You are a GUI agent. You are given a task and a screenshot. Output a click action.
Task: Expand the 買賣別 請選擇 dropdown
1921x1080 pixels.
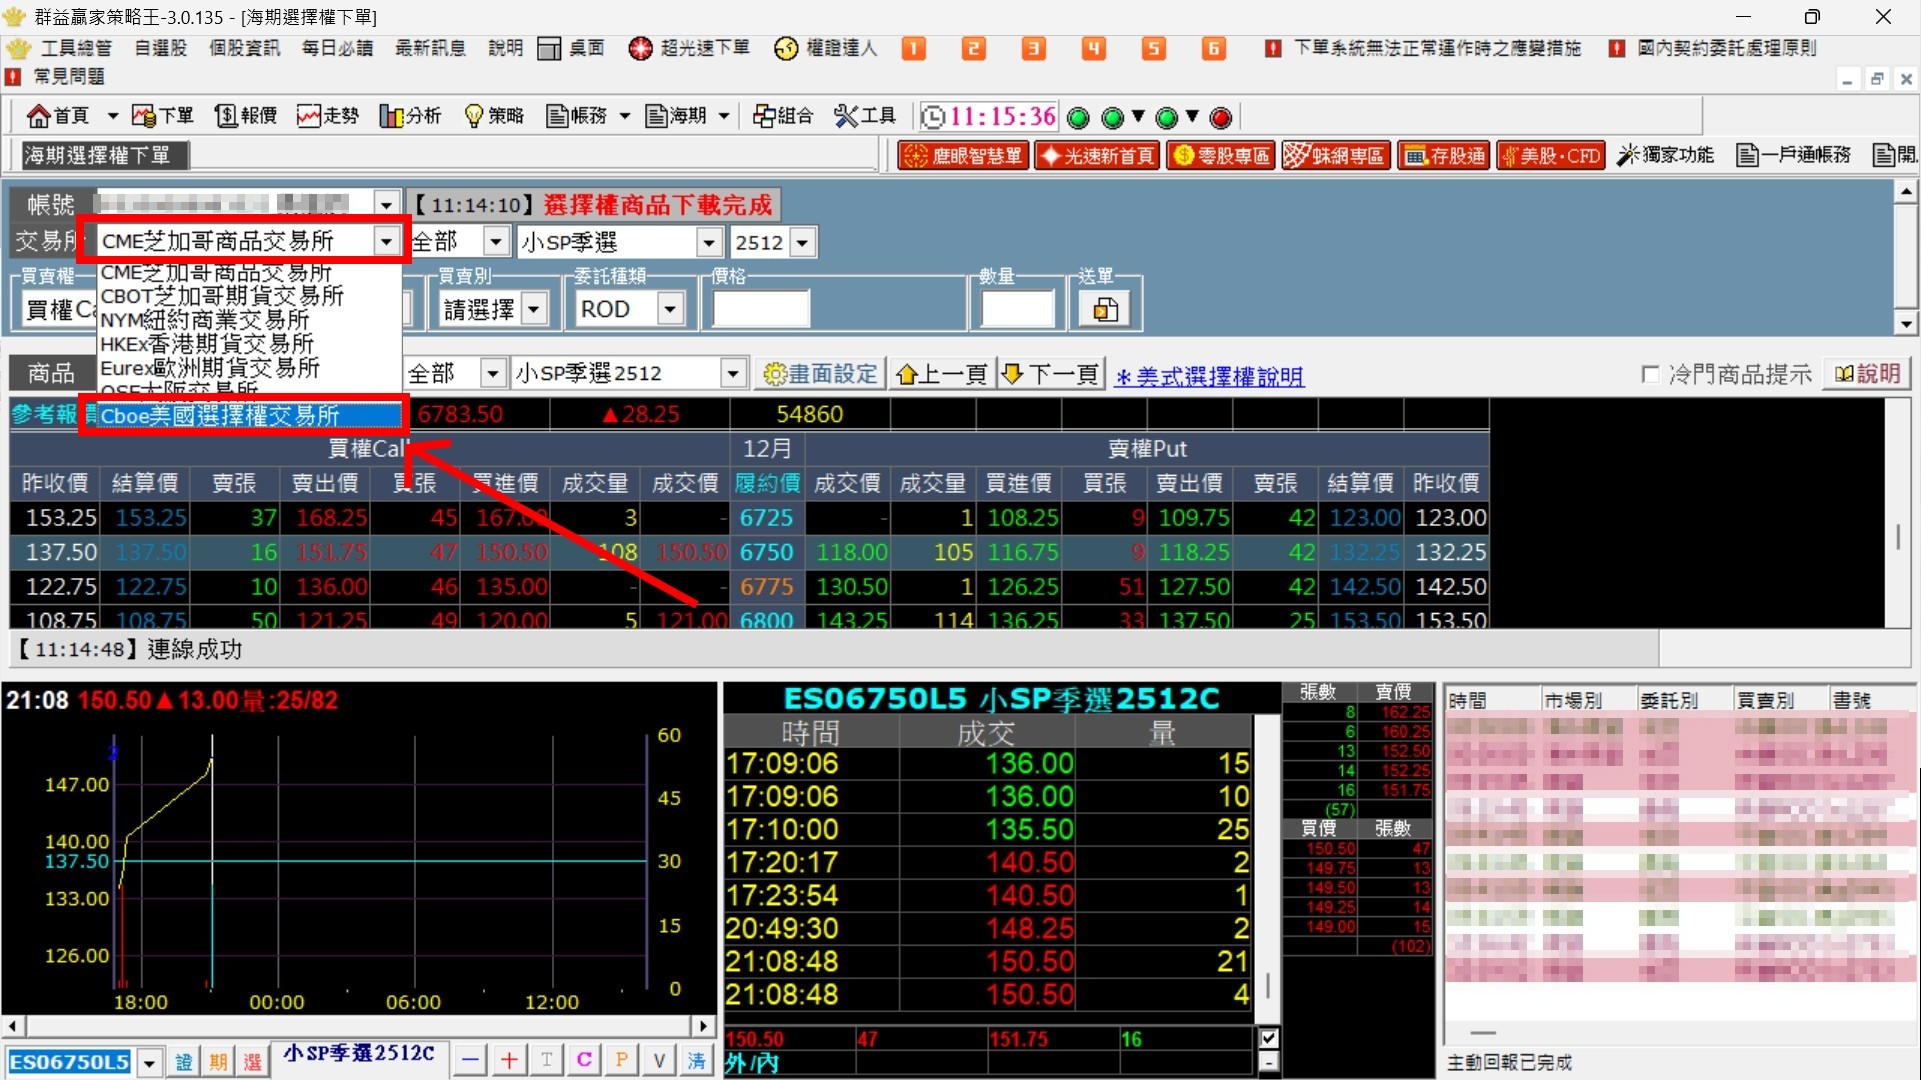[x=534, y=310]
